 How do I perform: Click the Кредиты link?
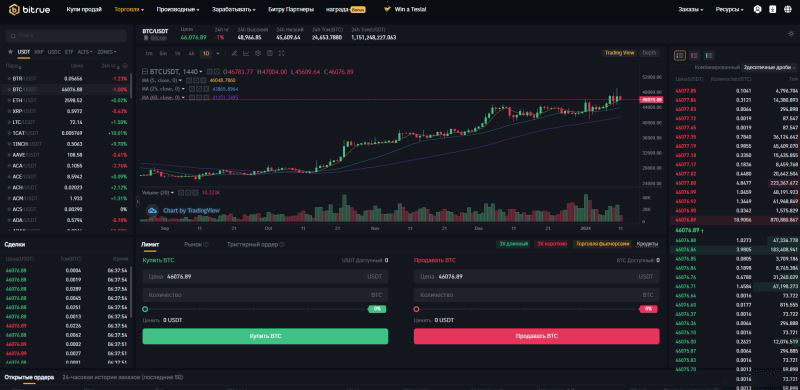(647, 244)
